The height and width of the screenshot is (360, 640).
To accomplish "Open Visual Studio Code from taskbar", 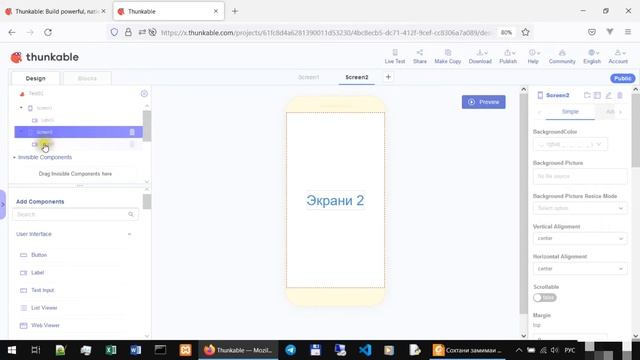I will pyautogui.click(x=365, y=350).
